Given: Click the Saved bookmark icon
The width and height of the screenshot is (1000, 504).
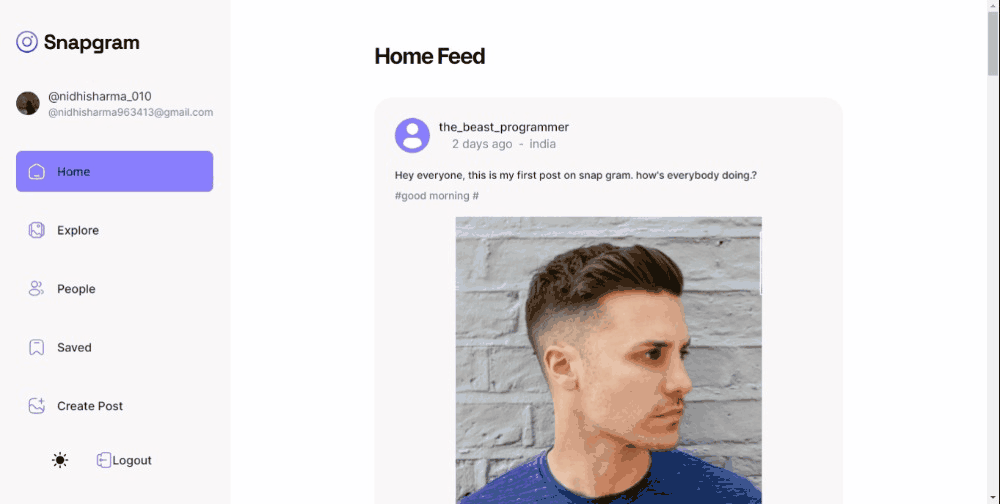Looking at the screenshot, I should (x=36, y=348).
